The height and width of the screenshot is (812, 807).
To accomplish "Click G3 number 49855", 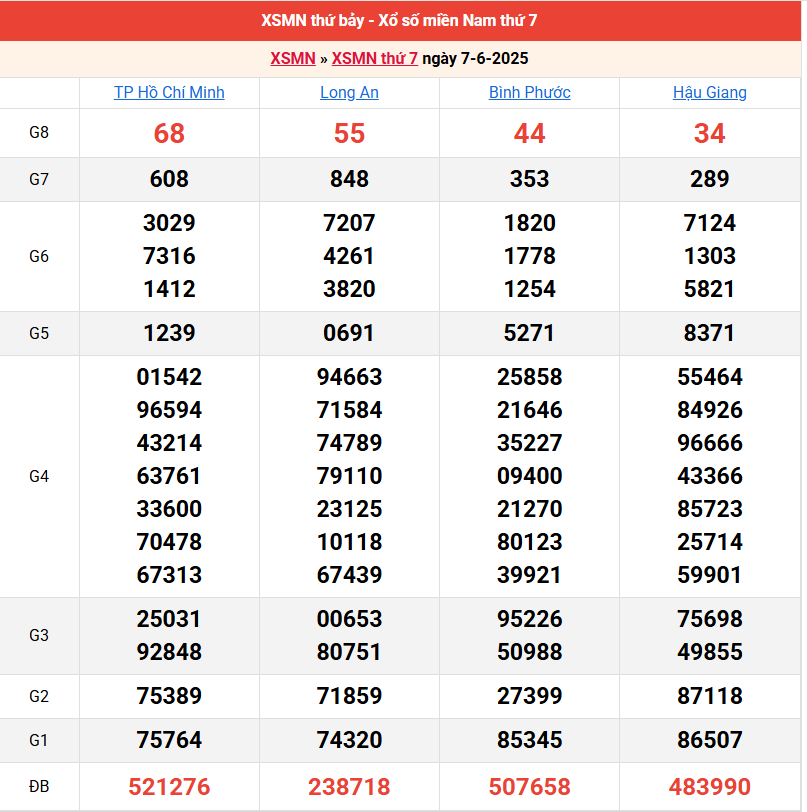I will click(x=710, y=652).
